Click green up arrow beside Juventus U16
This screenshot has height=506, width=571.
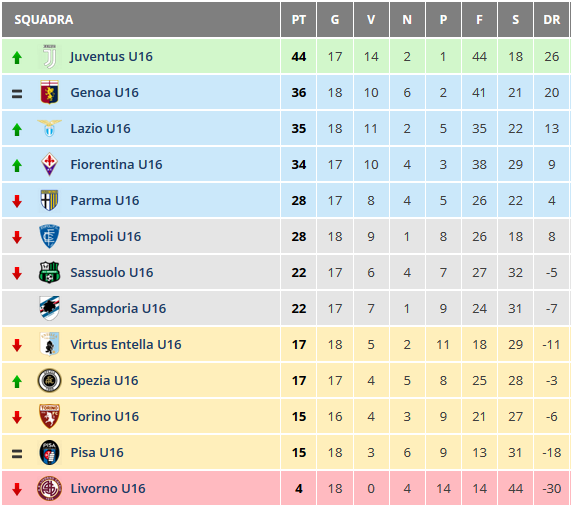click(x=17, y=57)
